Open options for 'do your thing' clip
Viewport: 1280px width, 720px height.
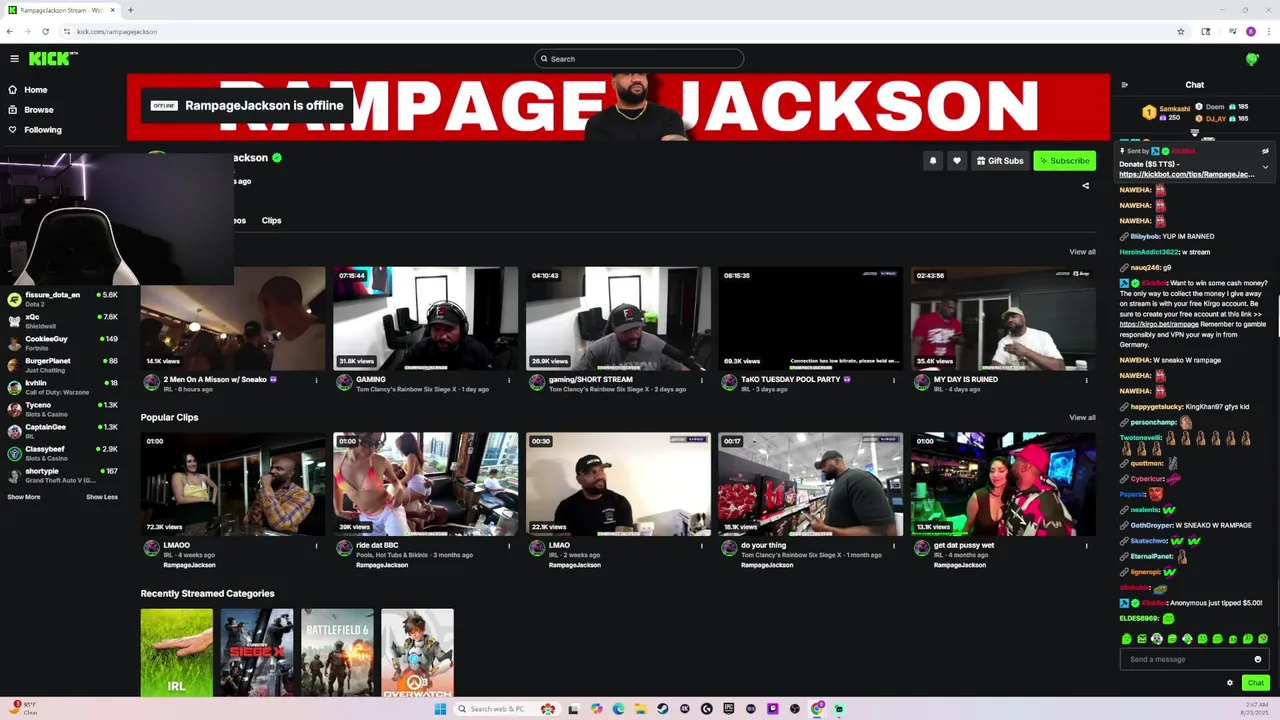(894, 546)
